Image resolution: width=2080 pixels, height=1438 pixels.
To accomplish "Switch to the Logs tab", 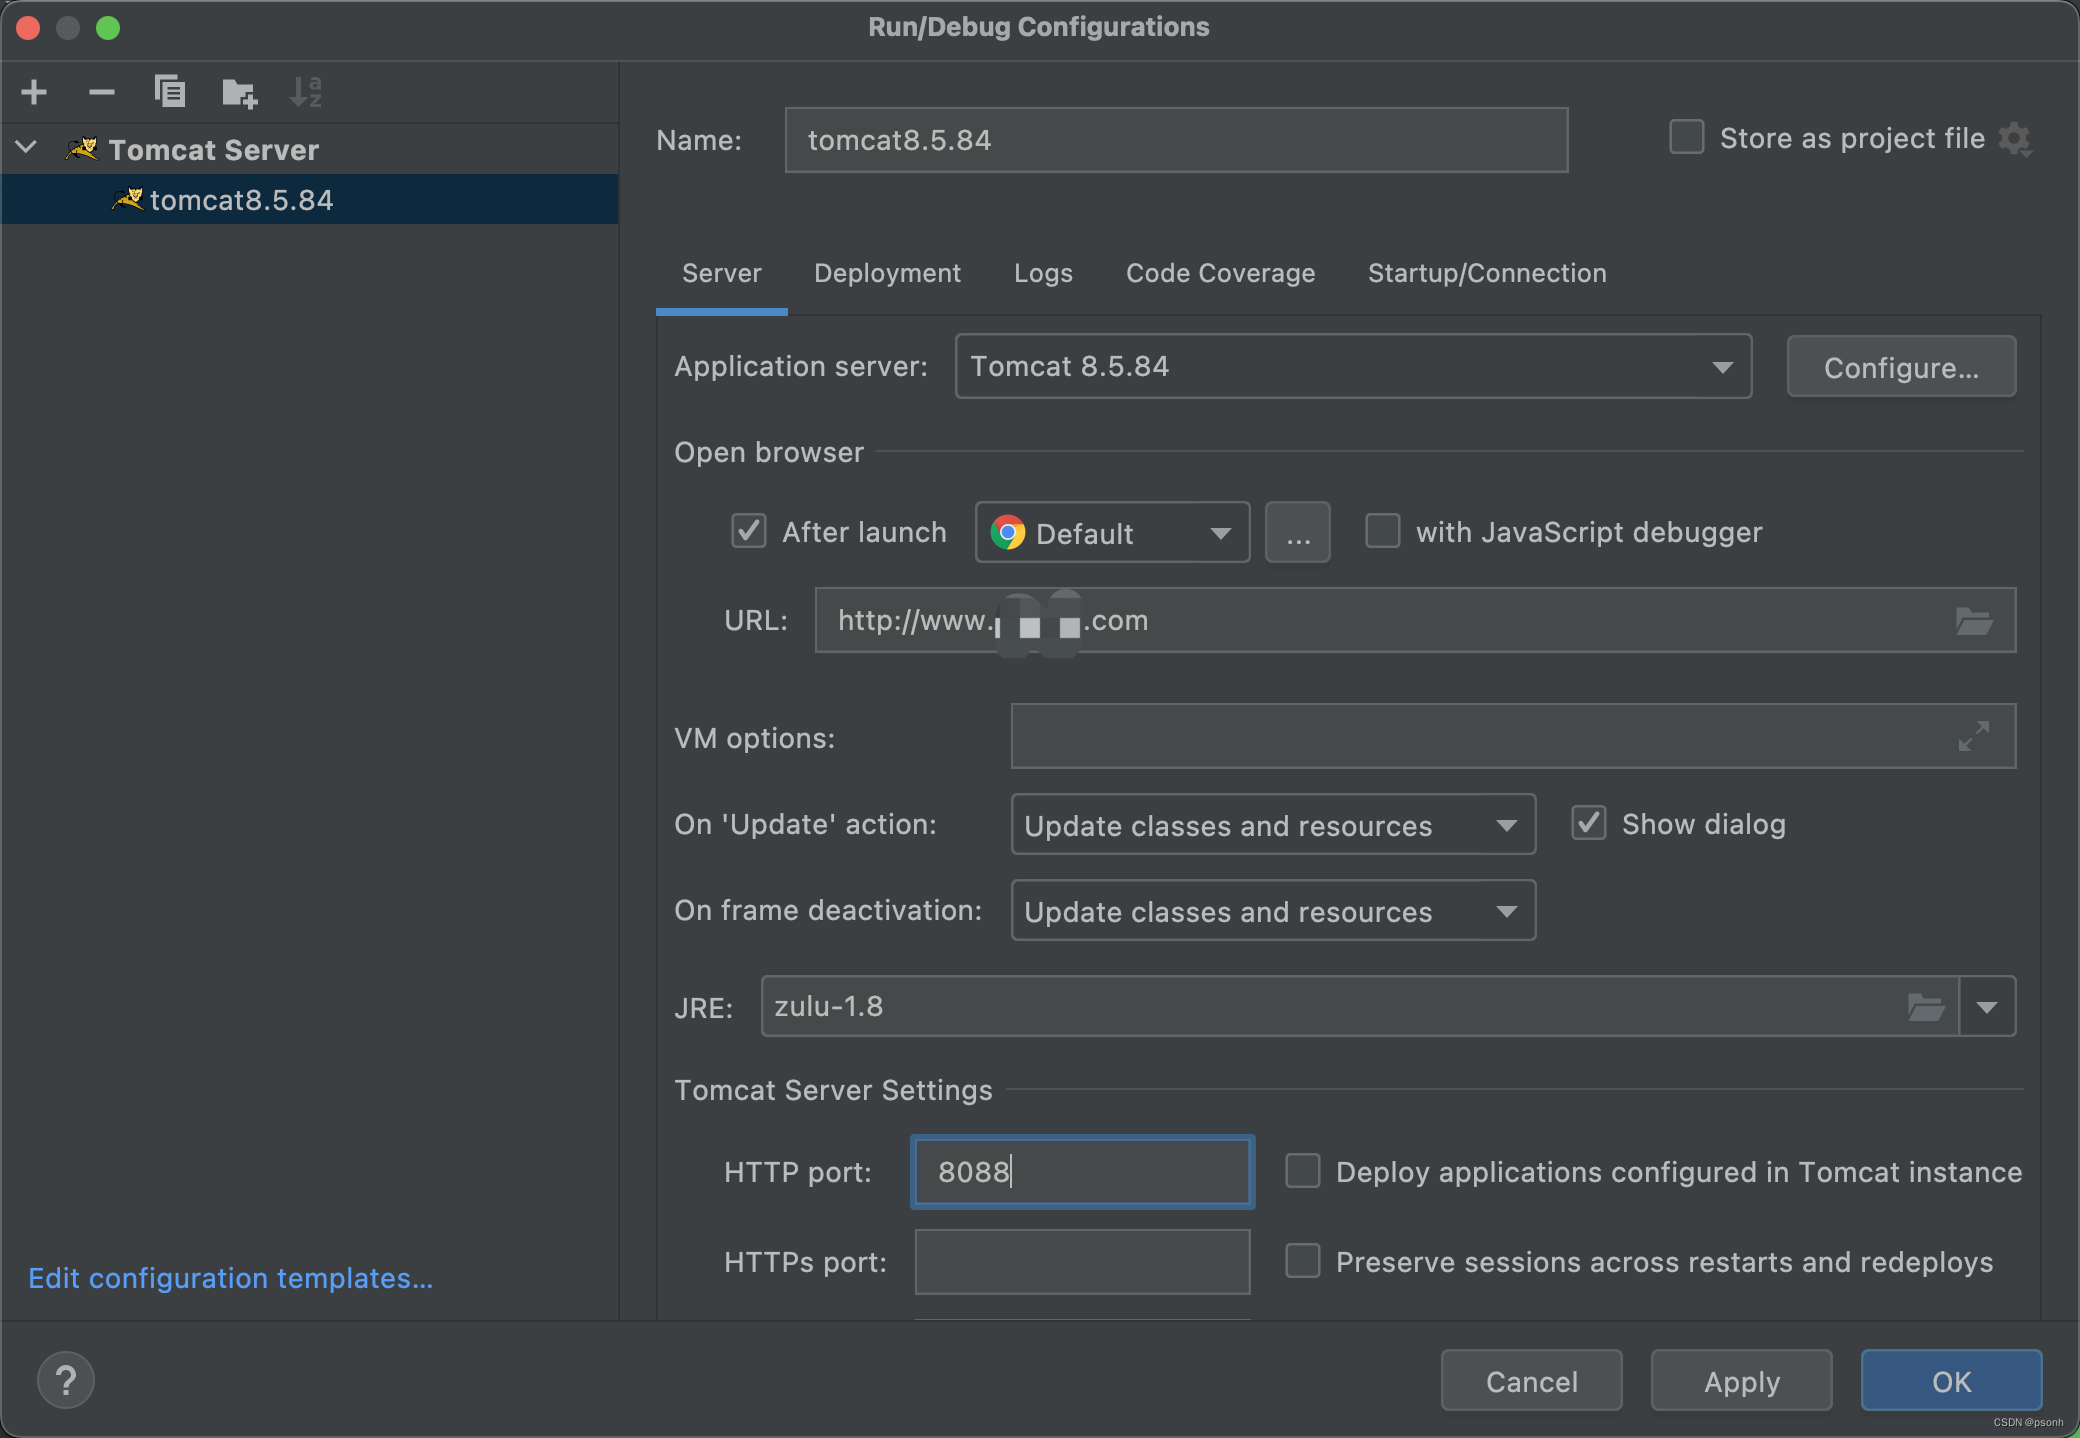I will tap(1043, 273).
